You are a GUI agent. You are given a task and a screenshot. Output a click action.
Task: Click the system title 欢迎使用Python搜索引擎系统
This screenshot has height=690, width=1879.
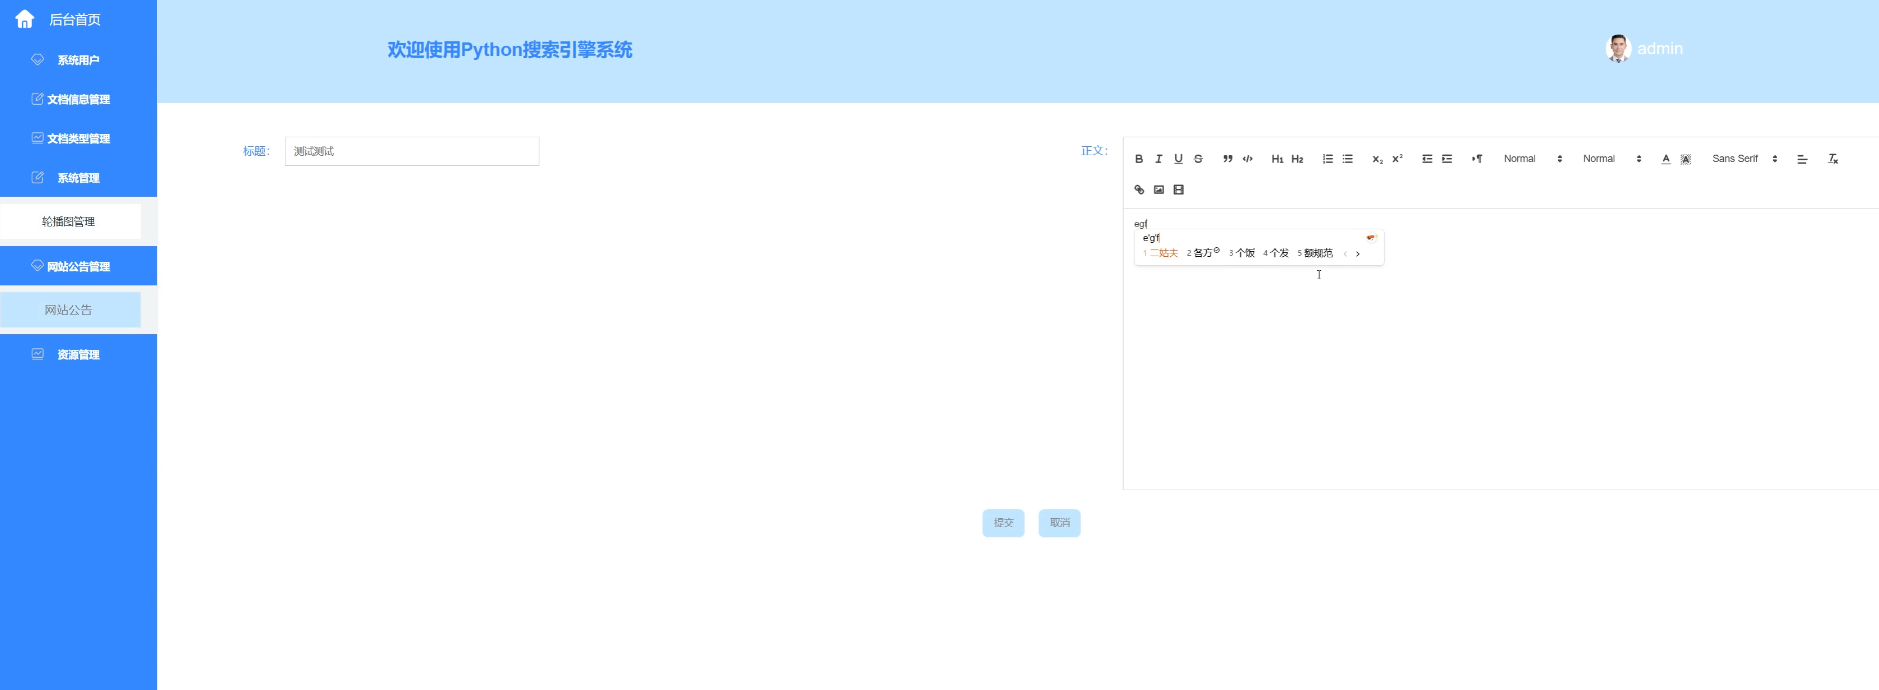pyautogui.click(x=510, y=50)
